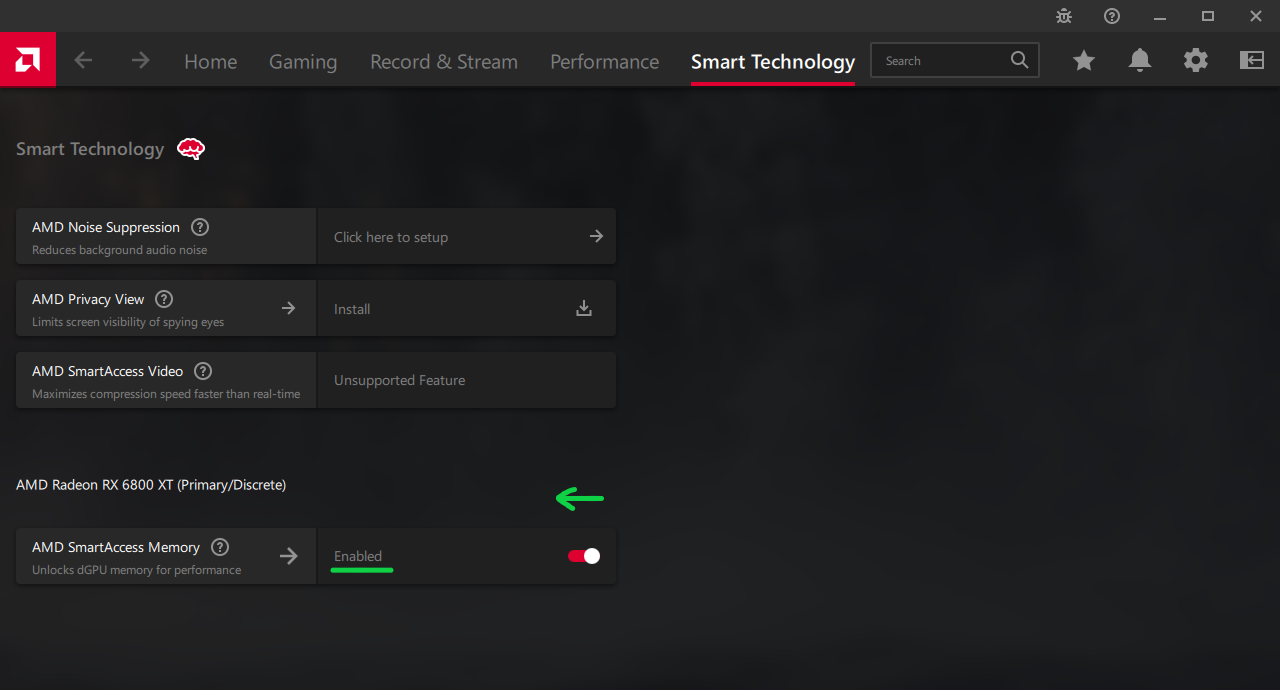Click 'Maximizes compression speed faster than real-time'
1280x690 pixels.
tap(166, 394)
